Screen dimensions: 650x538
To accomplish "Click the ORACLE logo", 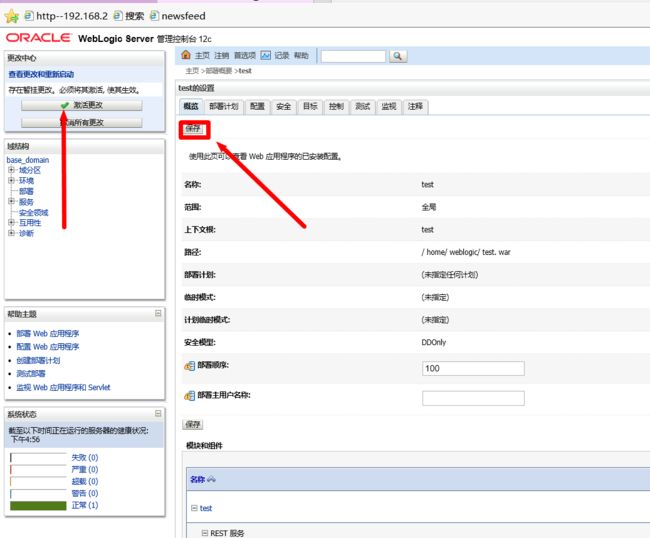I will click(x=39, y=38).
